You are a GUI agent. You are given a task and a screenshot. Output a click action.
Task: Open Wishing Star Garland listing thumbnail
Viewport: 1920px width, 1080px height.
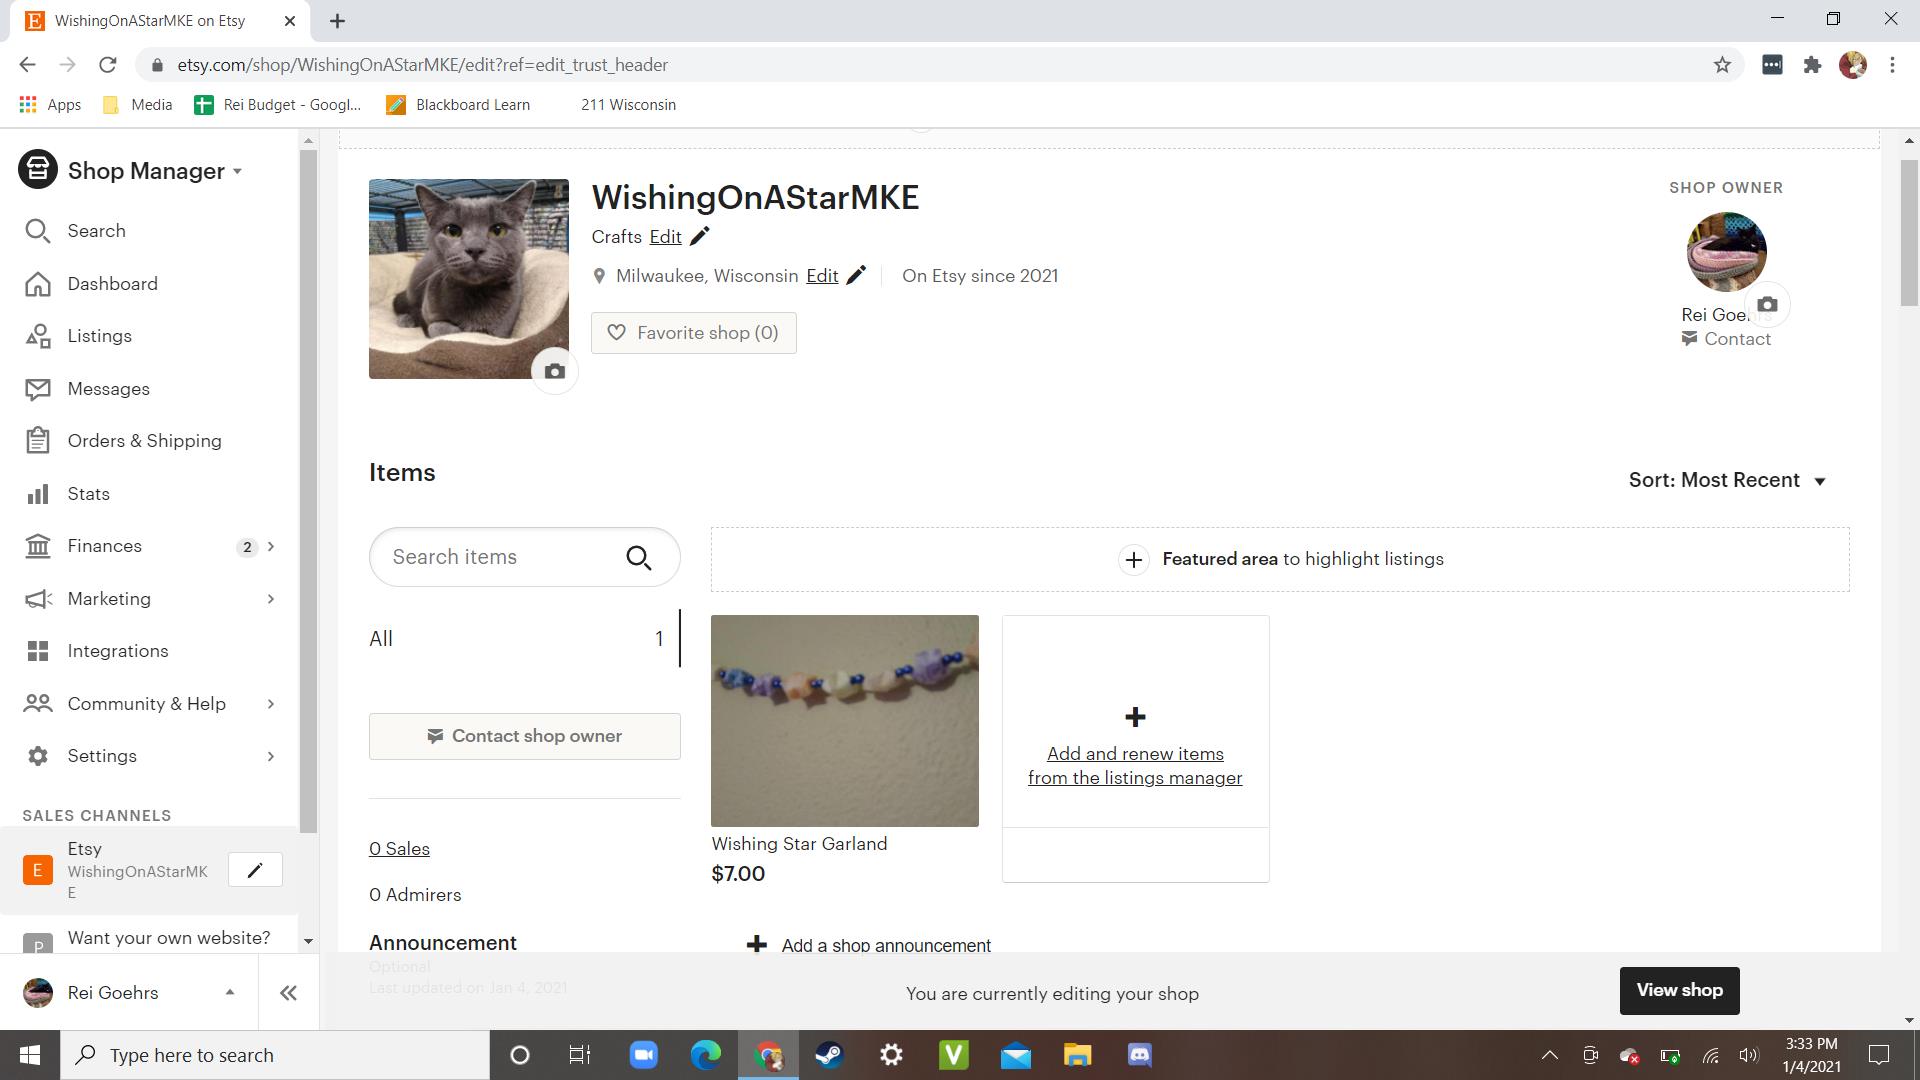[844, 721]
